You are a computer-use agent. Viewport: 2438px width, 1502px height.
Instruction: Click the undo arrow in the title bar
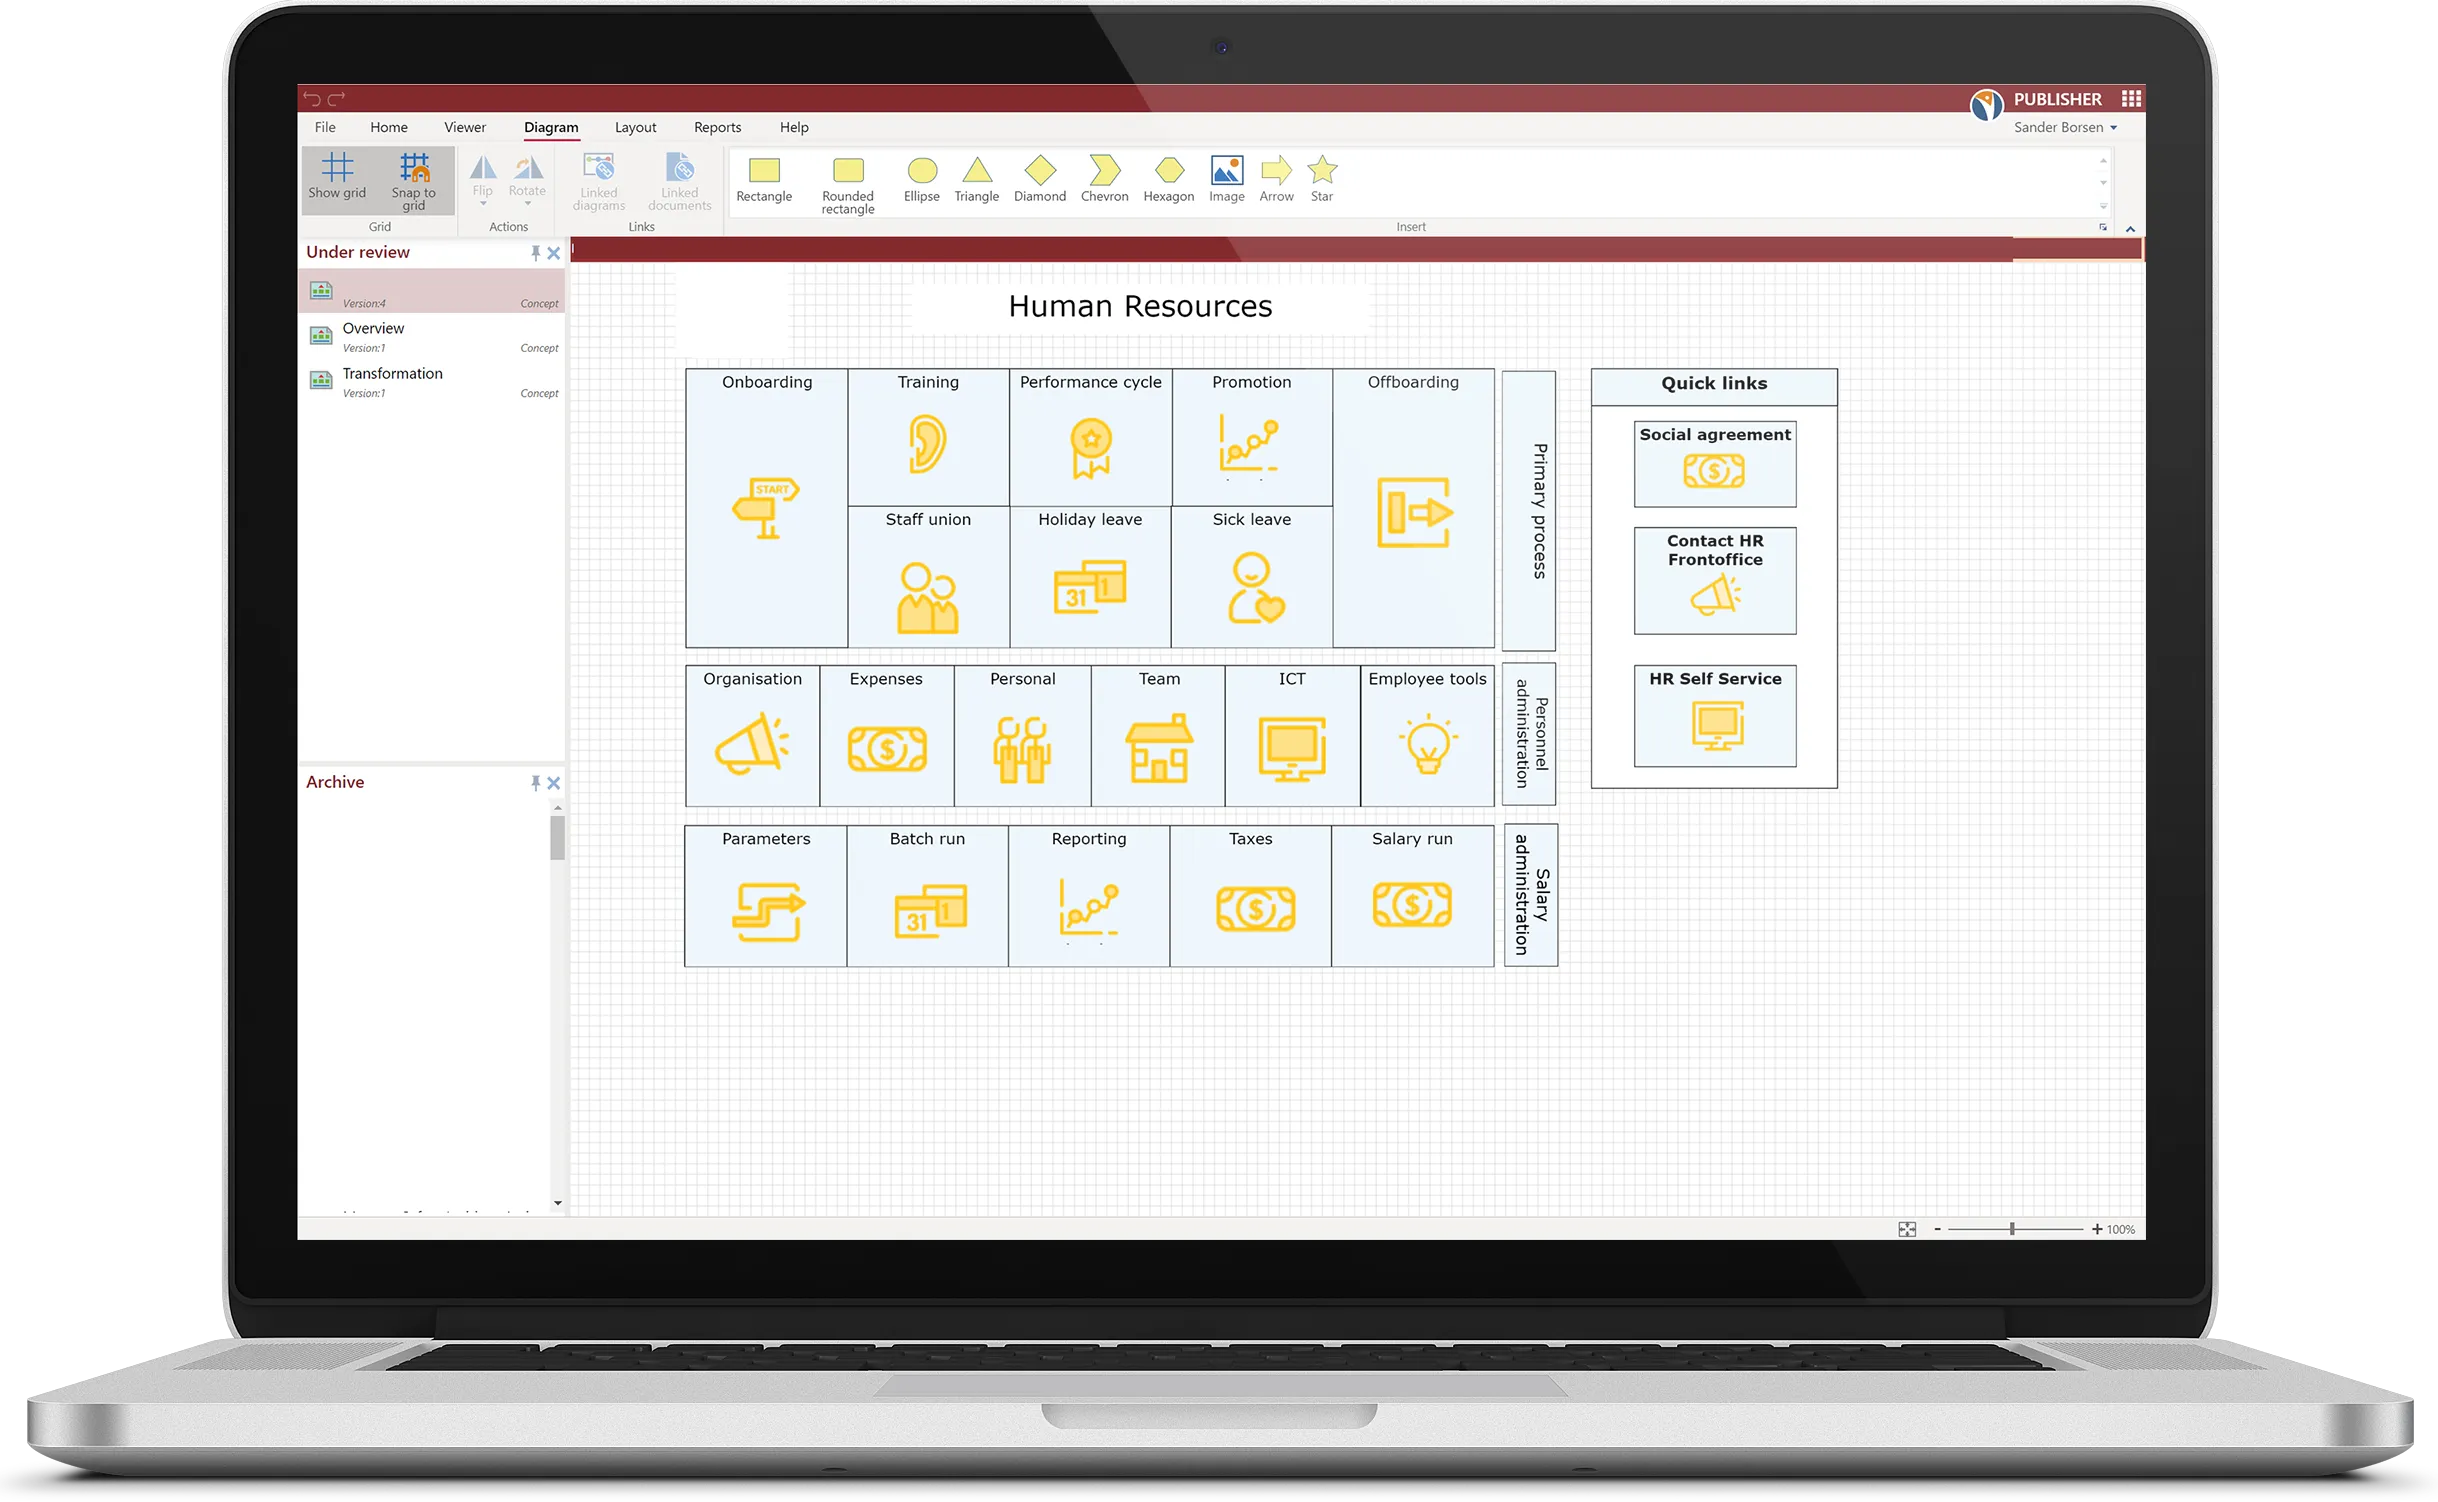pos(312,98)
